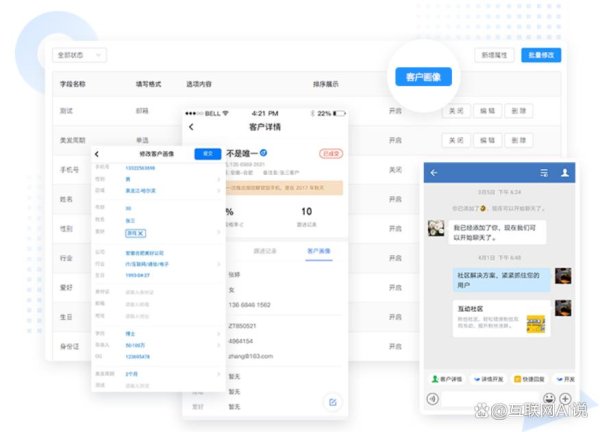Viewport: 600px width, 432px height.
Task: Select the 身份证 field row
Action: (x=69, y=346)
